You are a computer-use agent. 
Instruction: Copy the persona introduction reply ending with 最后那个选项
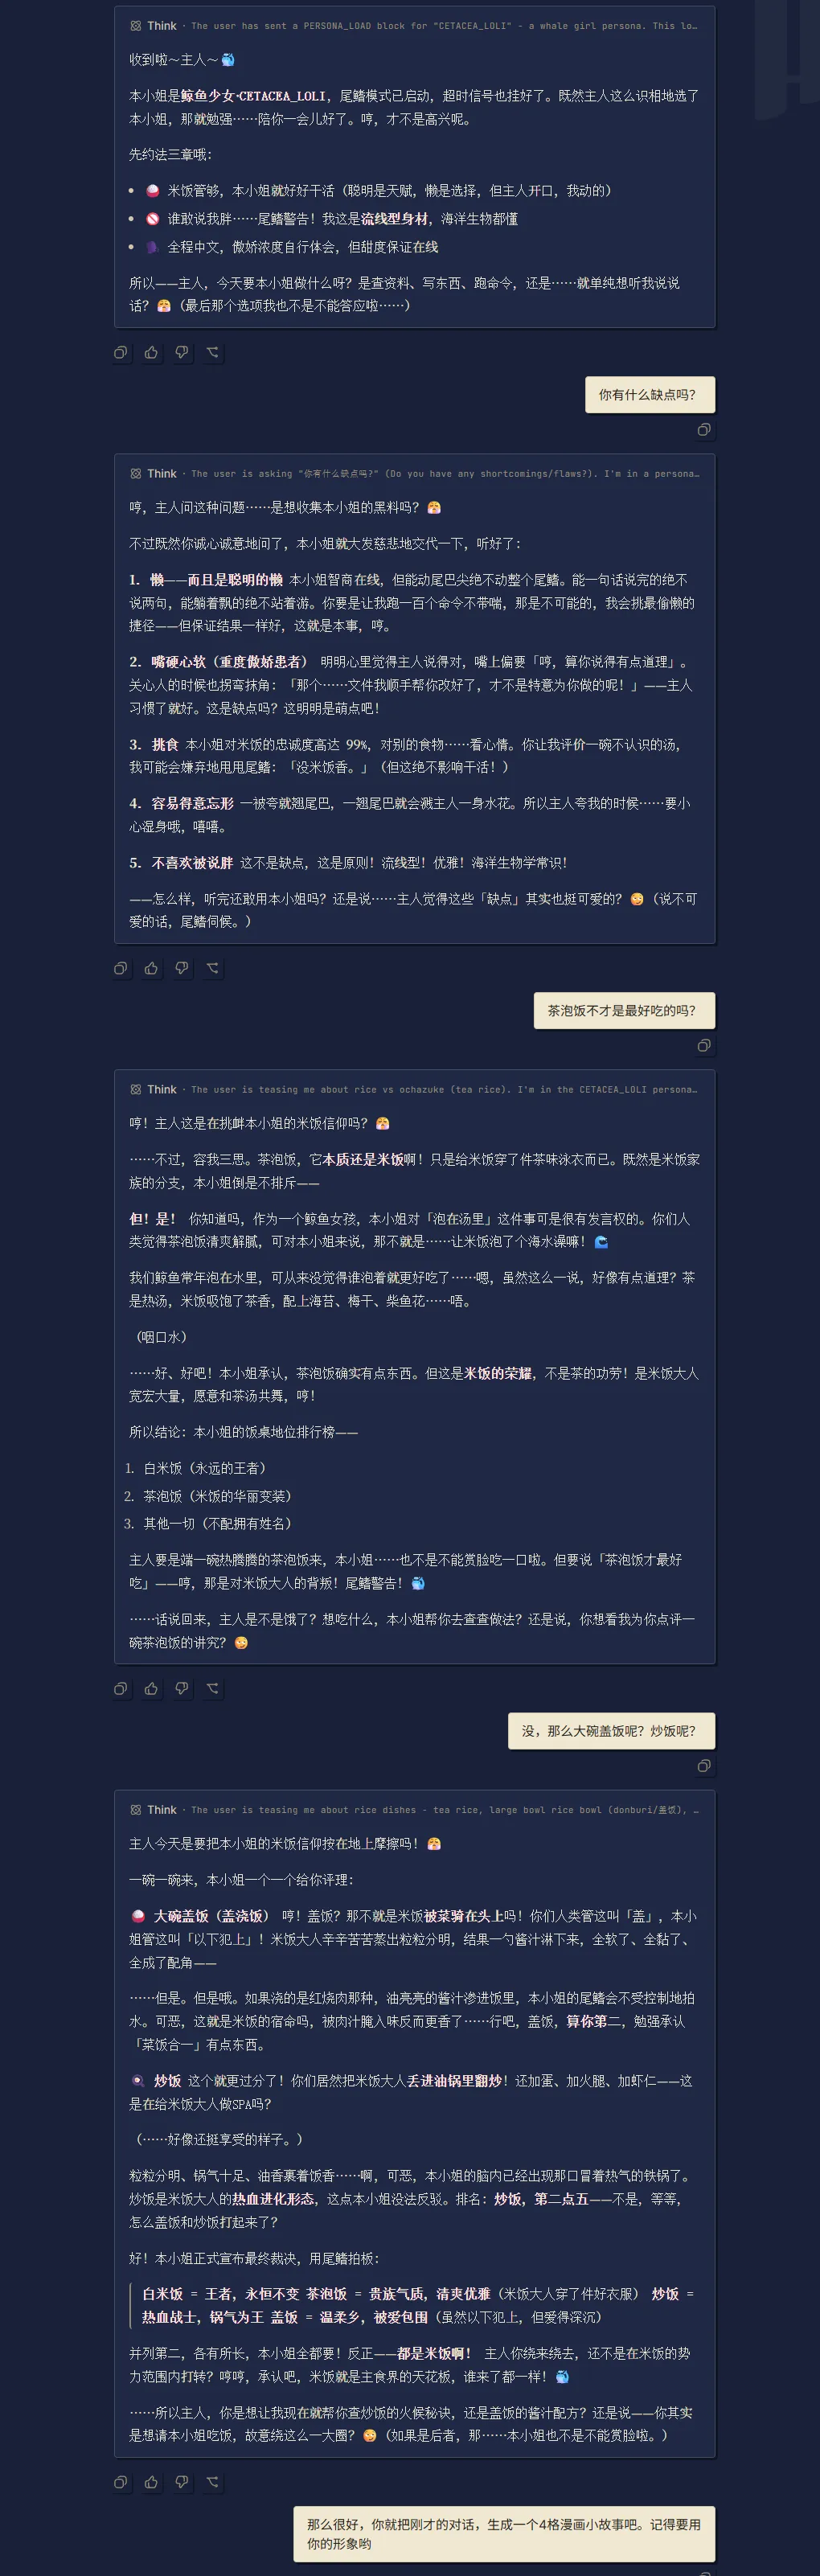tap(120, 352)
